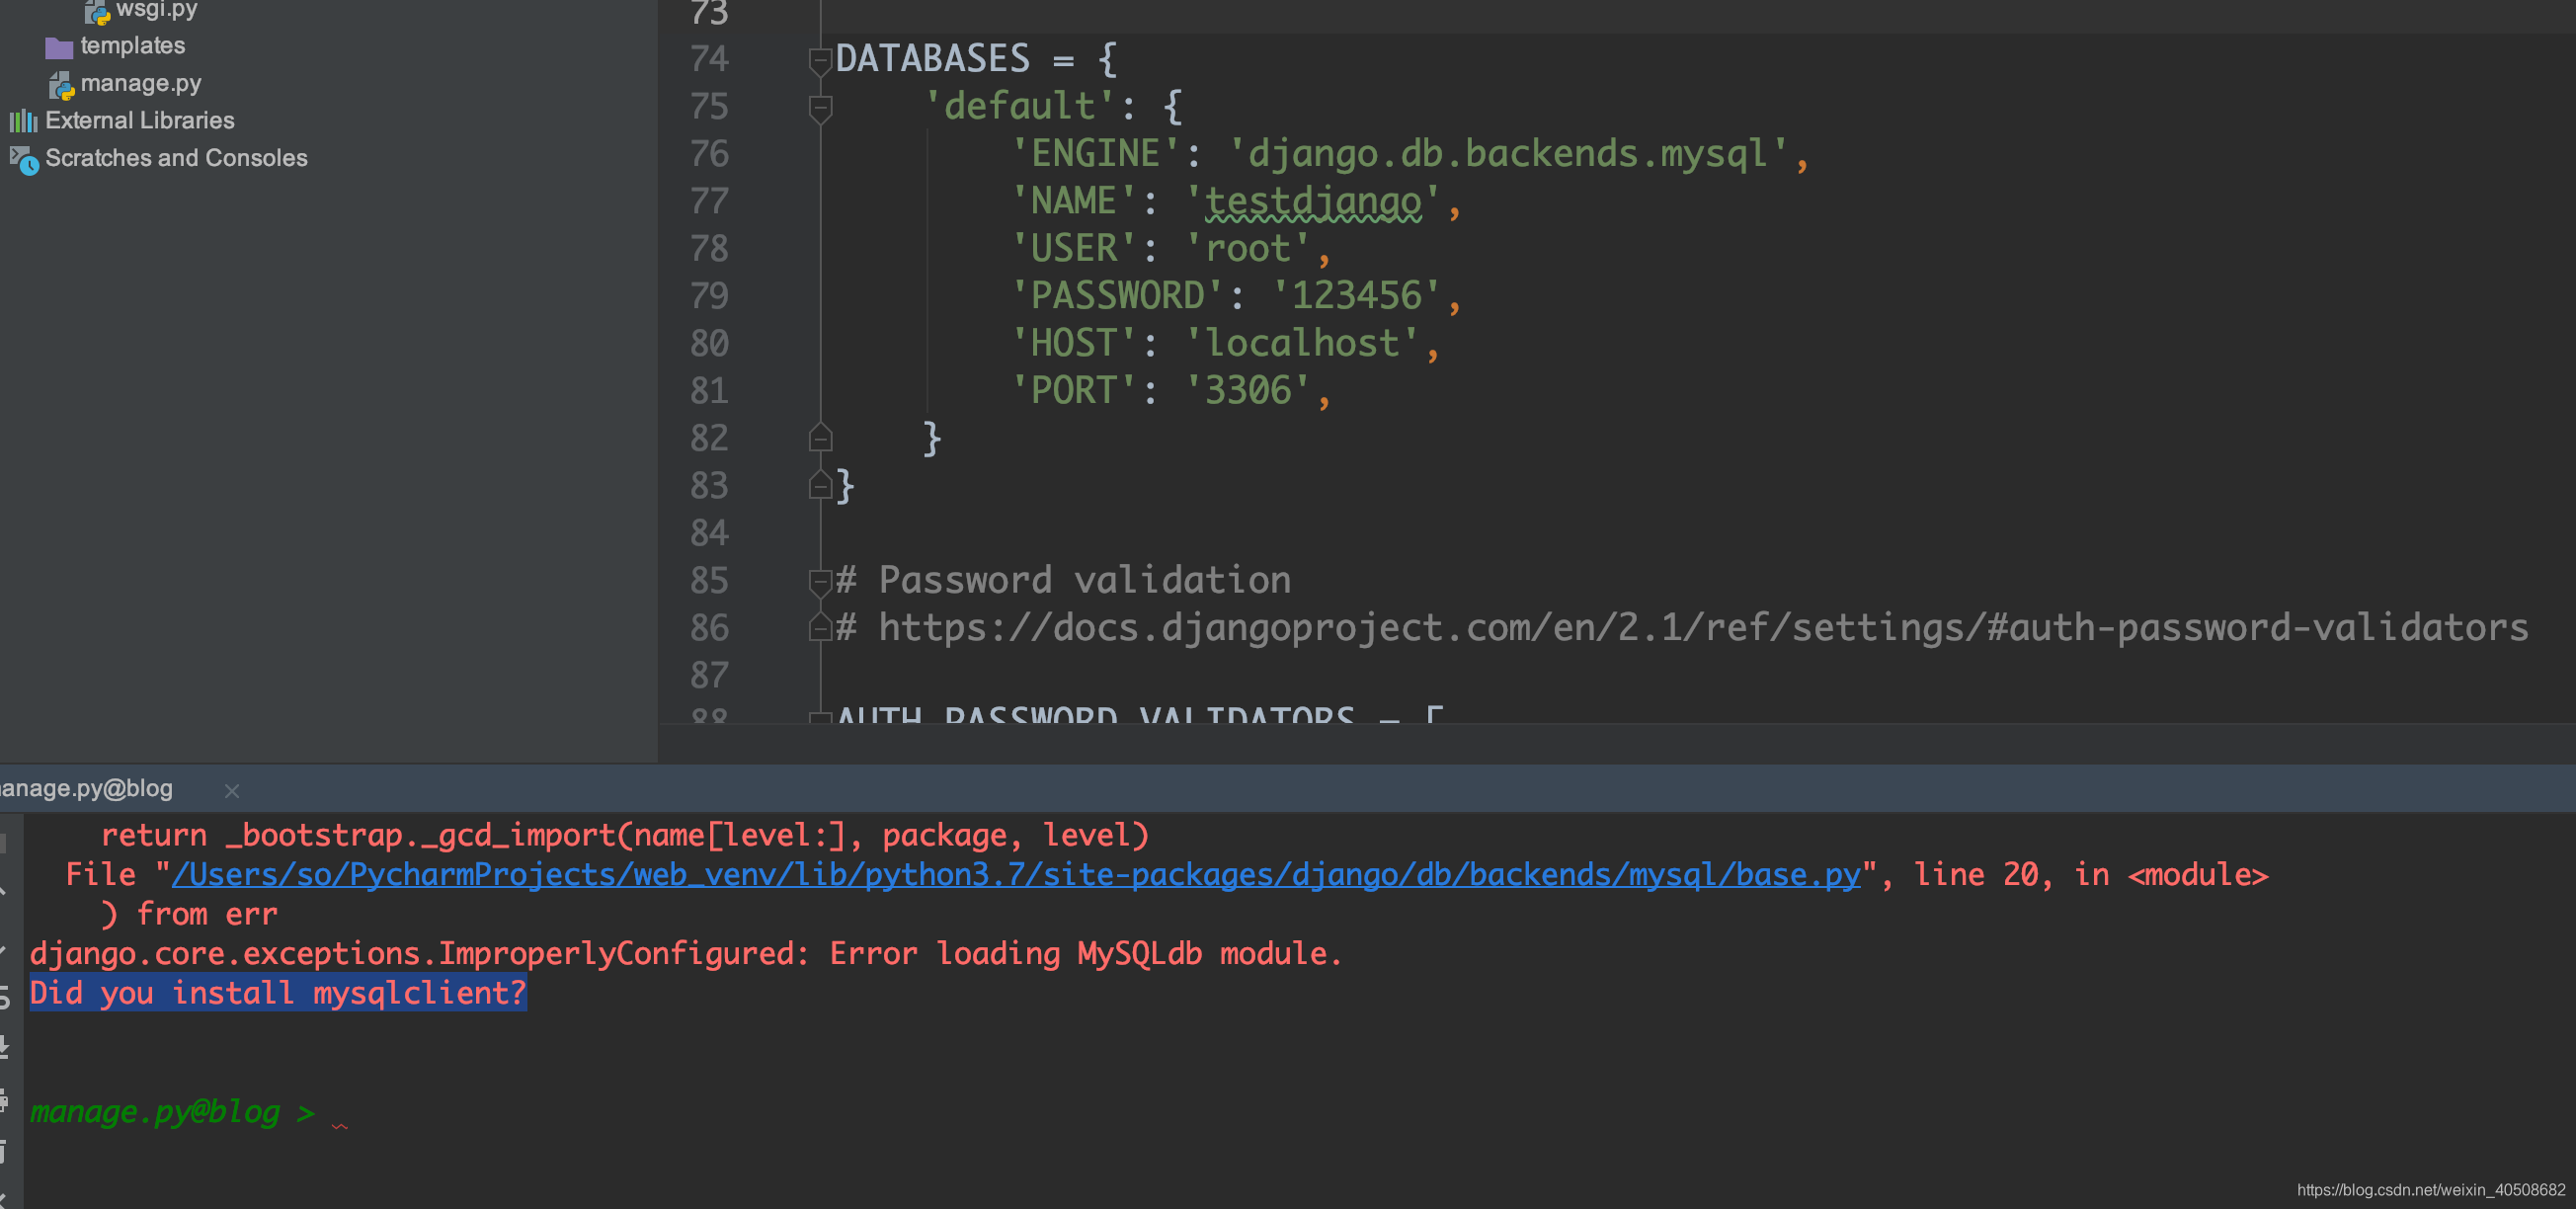The width and height of the screenshot is (2576, 1209).
Task: Close the manage.py@blog console tab
Action: pyautogui.click(x=232, y=791)
